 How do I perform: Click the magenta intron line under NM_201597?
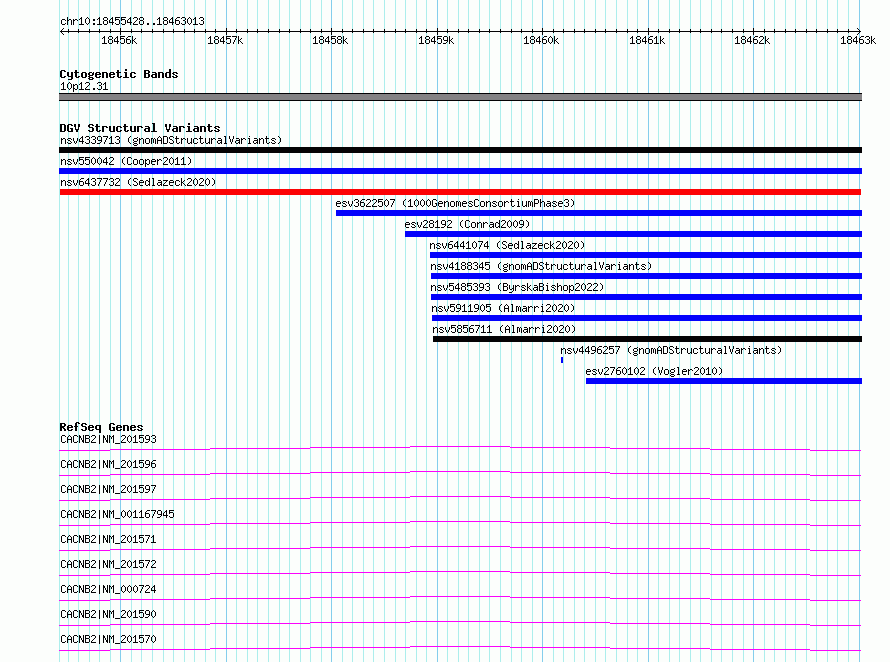coord(460,498)
